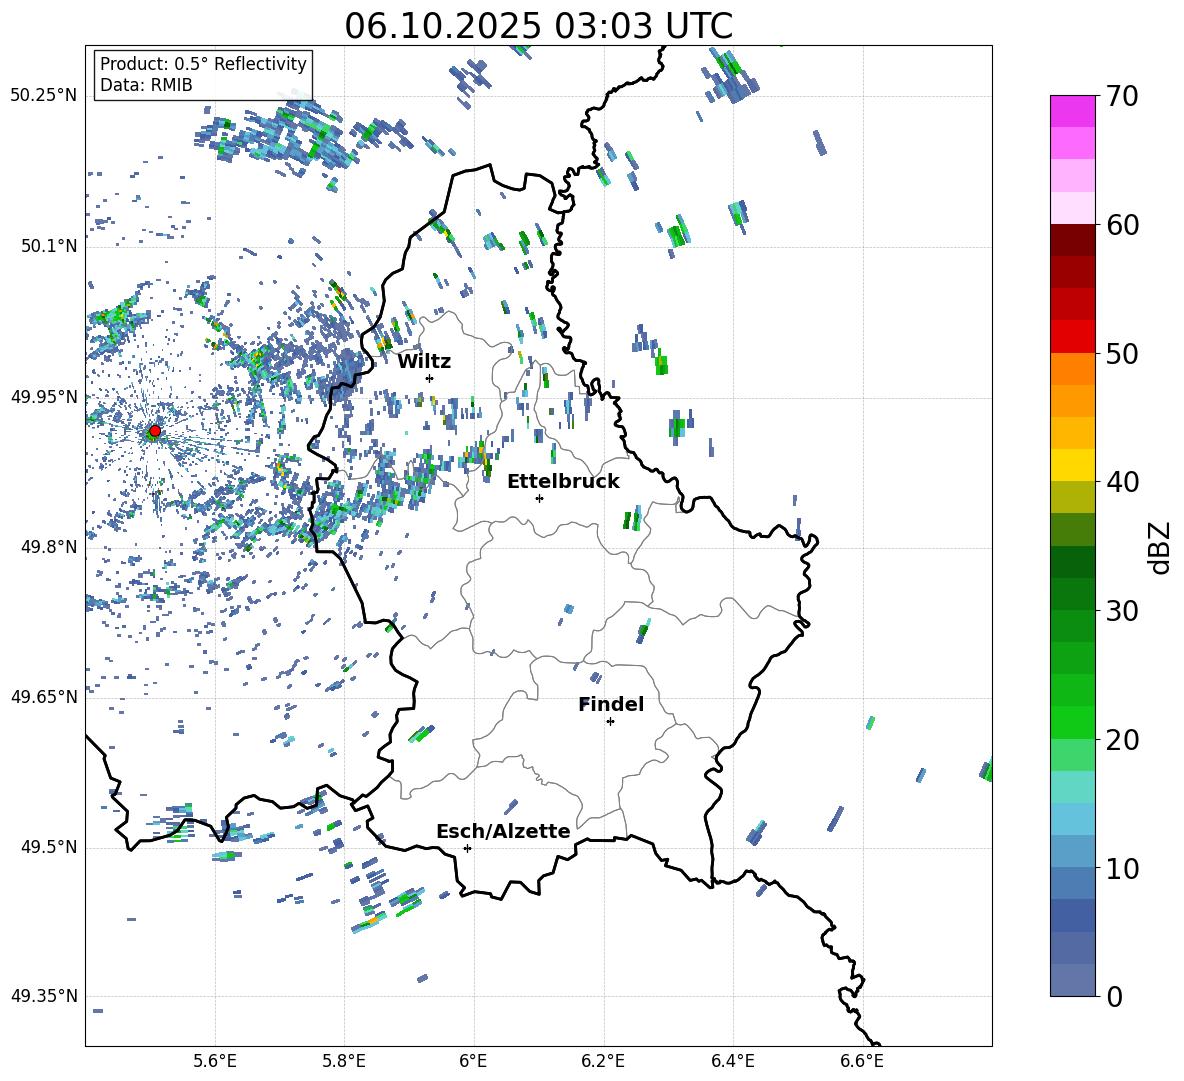
Task: Click the 50.25°N latitude label
Action: (x=44, y=96)
